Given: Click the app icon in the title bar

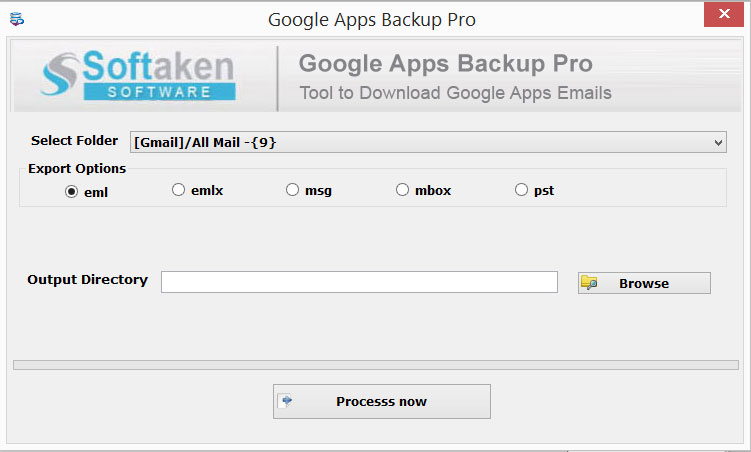Looking at the screenshot, I should [16, 19].
